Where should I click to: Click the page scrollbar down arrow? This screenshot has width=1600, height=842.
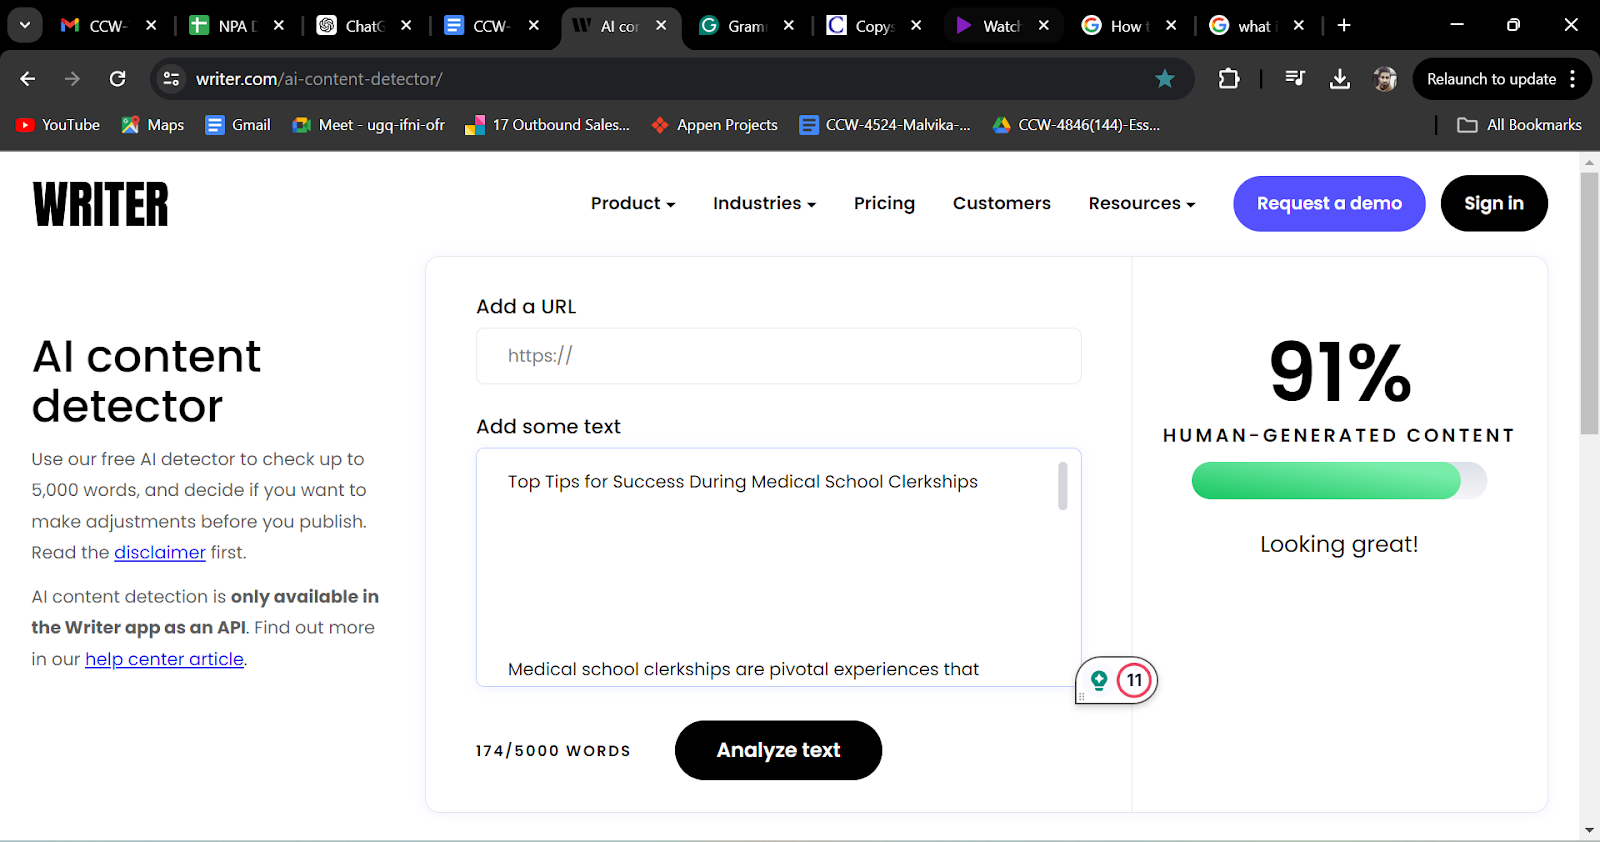pyautogui.click(x=1589, y=831)
